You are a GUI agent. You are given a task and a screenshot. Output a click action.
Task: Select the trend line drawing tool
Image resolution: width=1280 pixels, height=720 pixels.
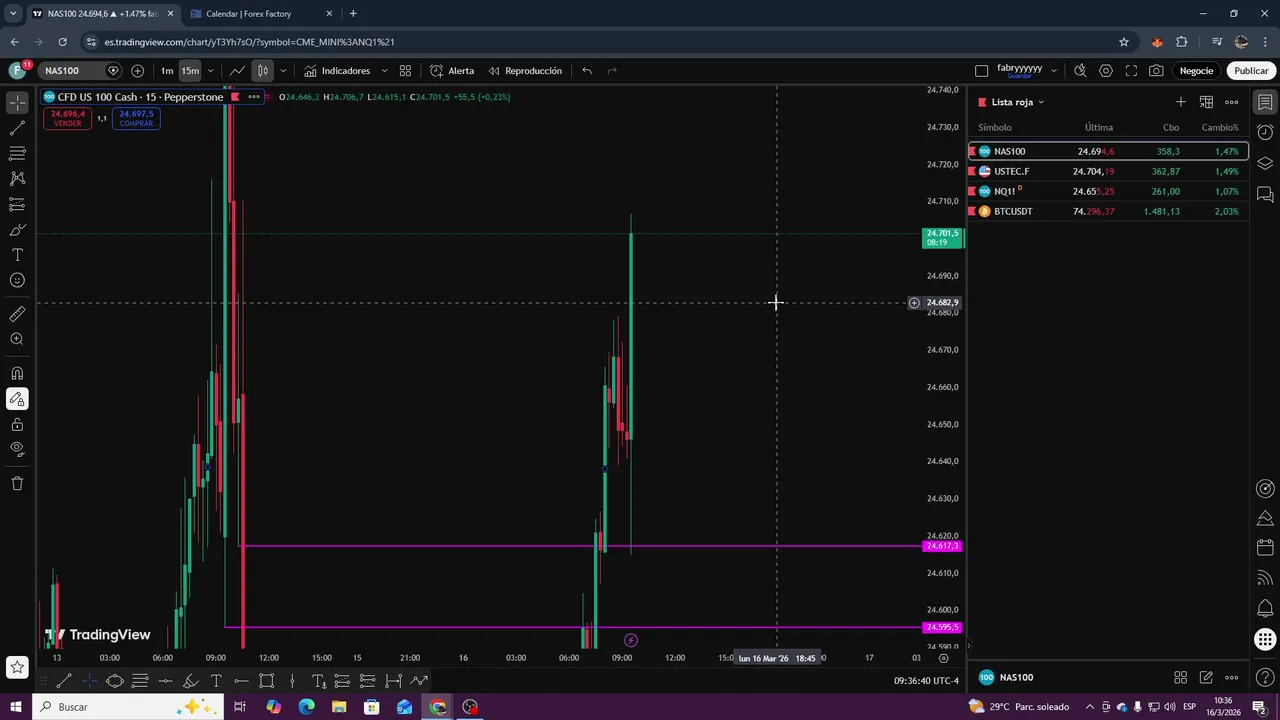(x=17, y=128)
